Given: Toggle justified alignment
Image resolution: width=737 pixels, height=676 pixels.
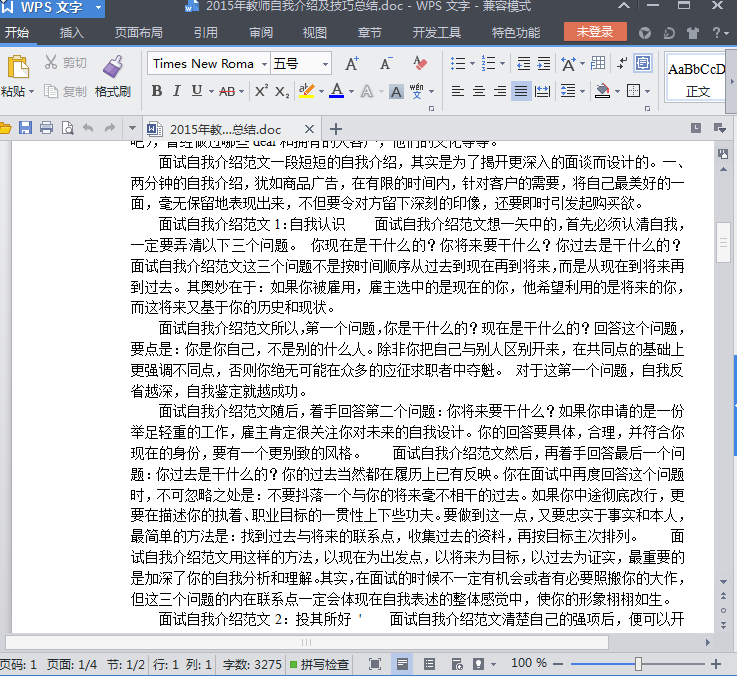Looking at the screenshot, I should point(521,91).
